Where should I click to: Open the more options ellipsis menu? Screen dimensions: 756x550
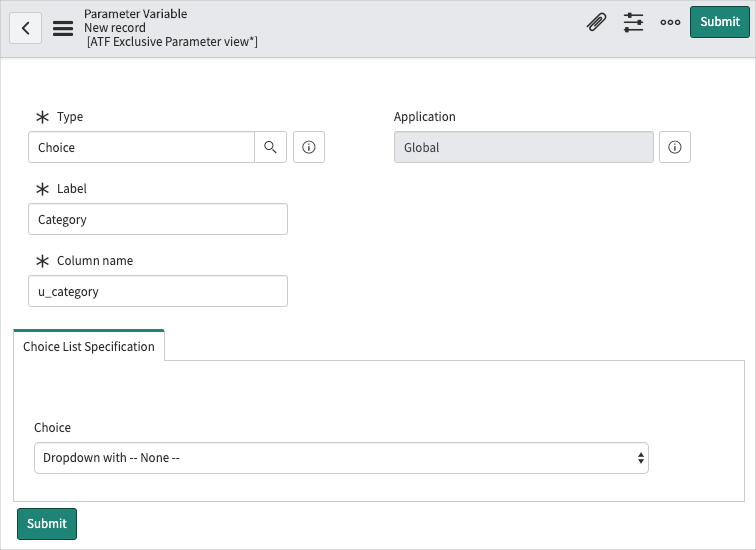point(670,22)
